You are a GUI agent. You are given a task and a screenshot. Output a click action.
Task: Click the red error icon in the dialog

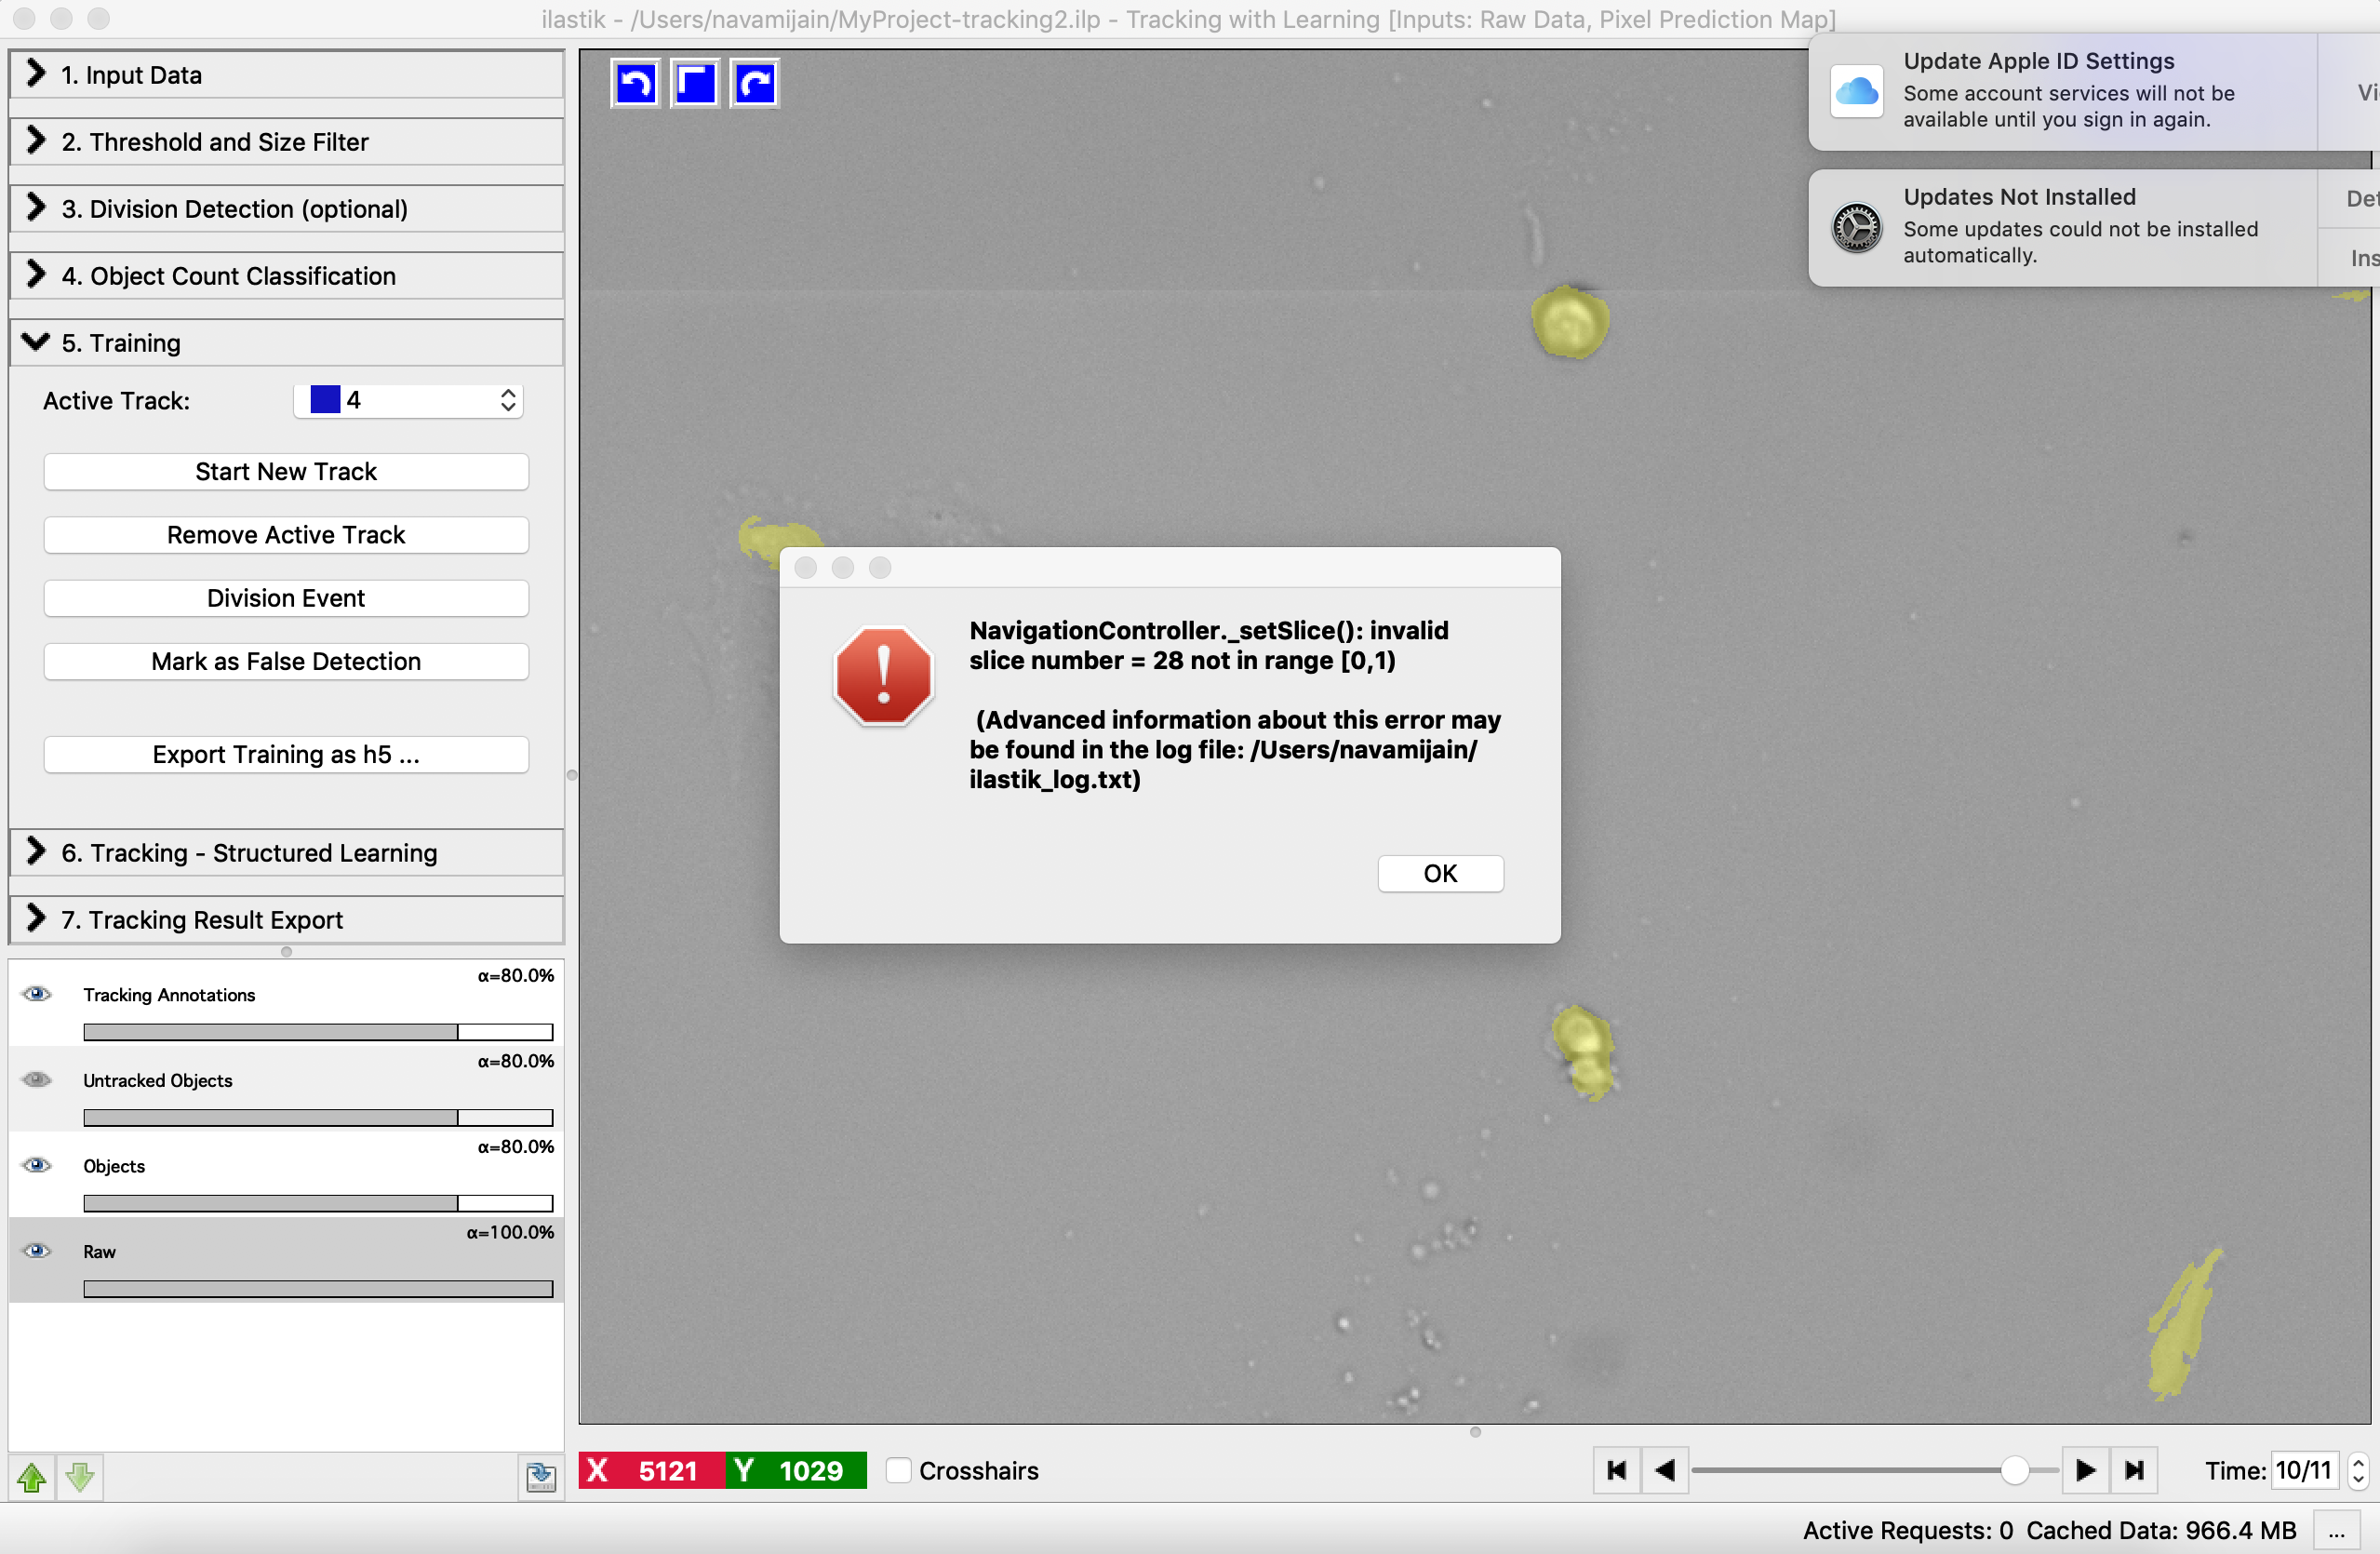(x=883, y=676)
